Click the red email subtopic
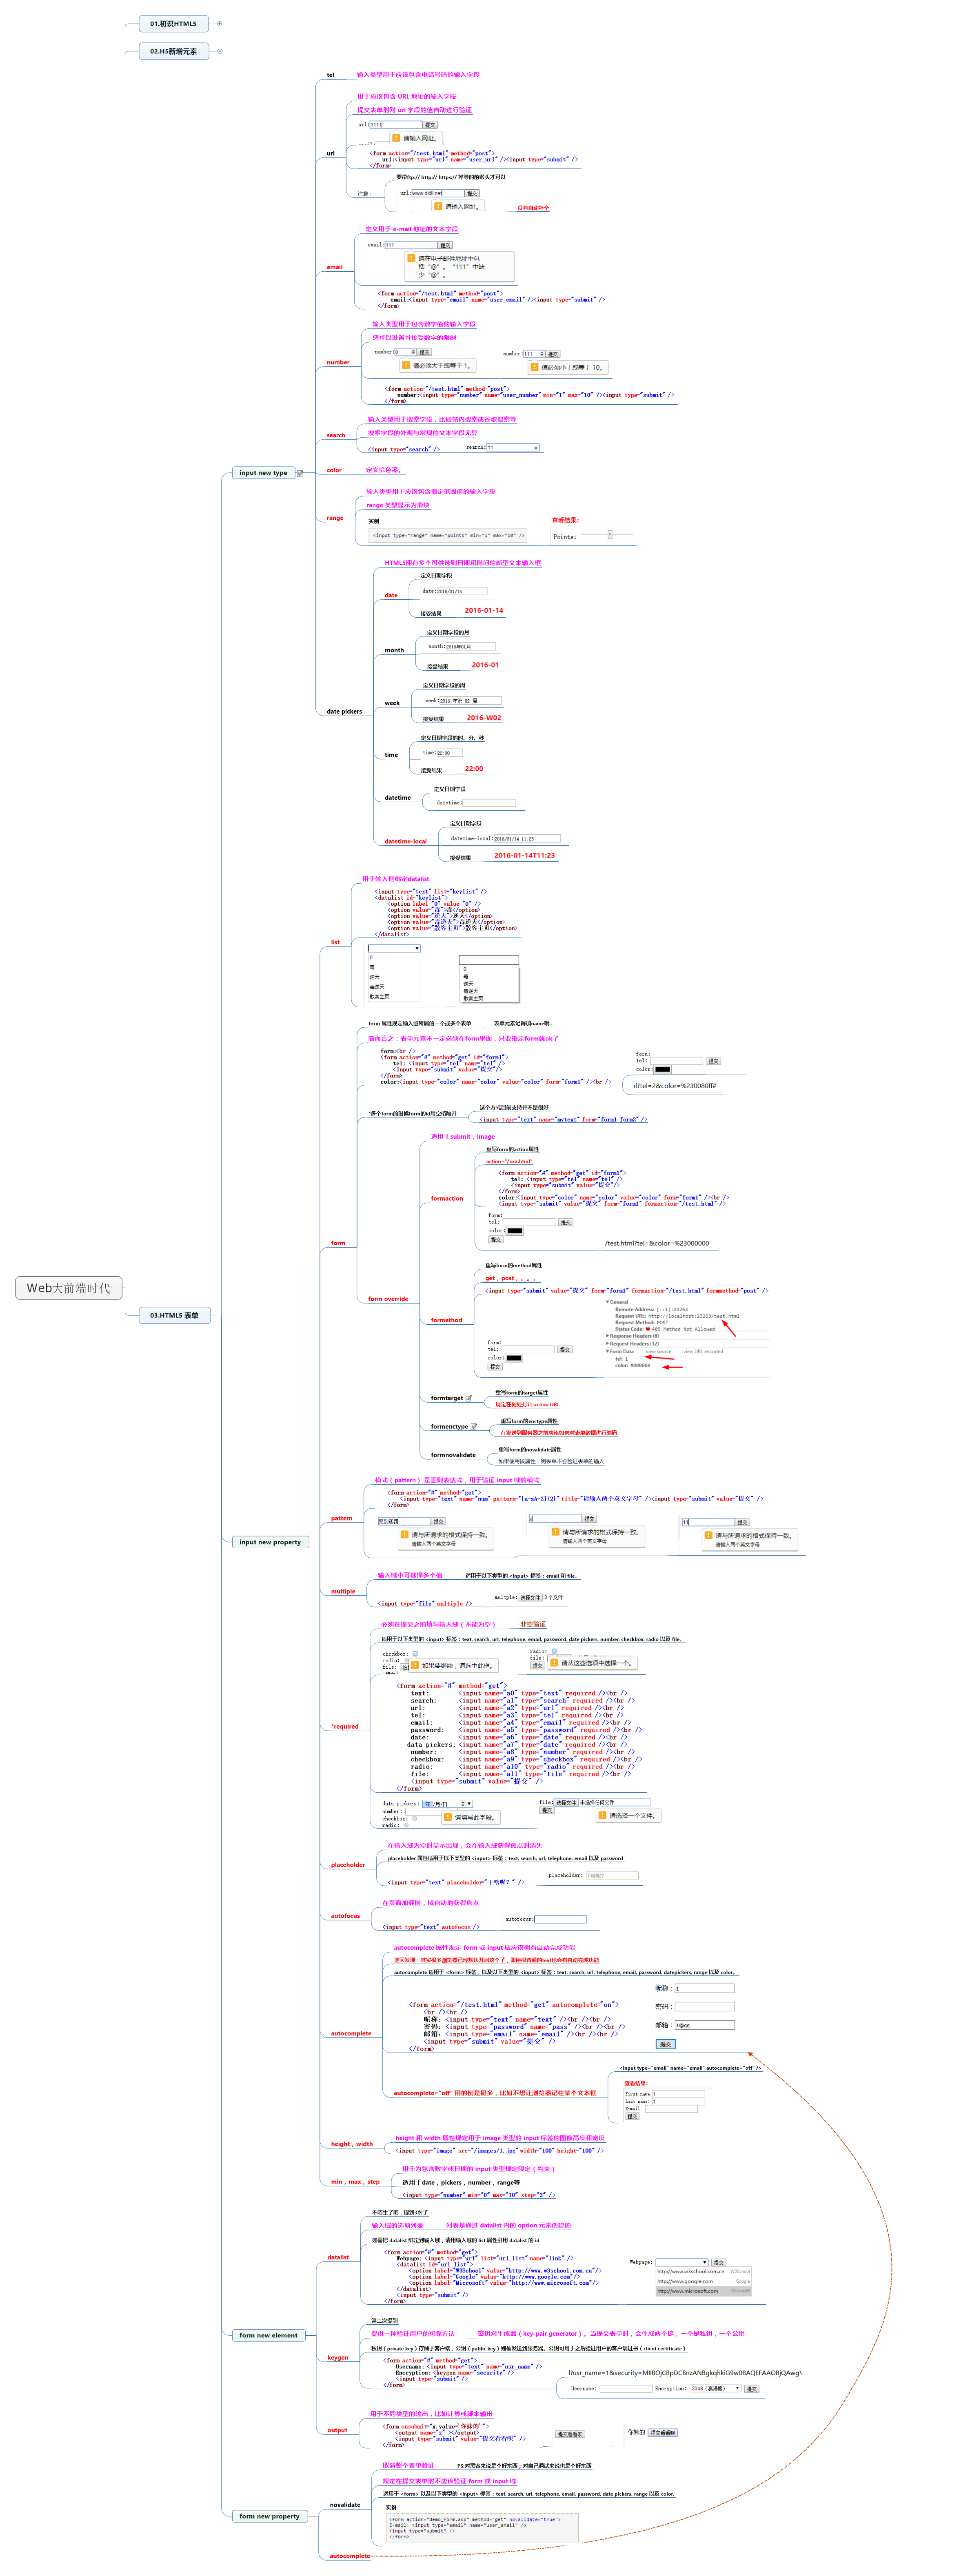Image resolution: width=970 pixels, height=2576 pixels. (x=335, y=267)
